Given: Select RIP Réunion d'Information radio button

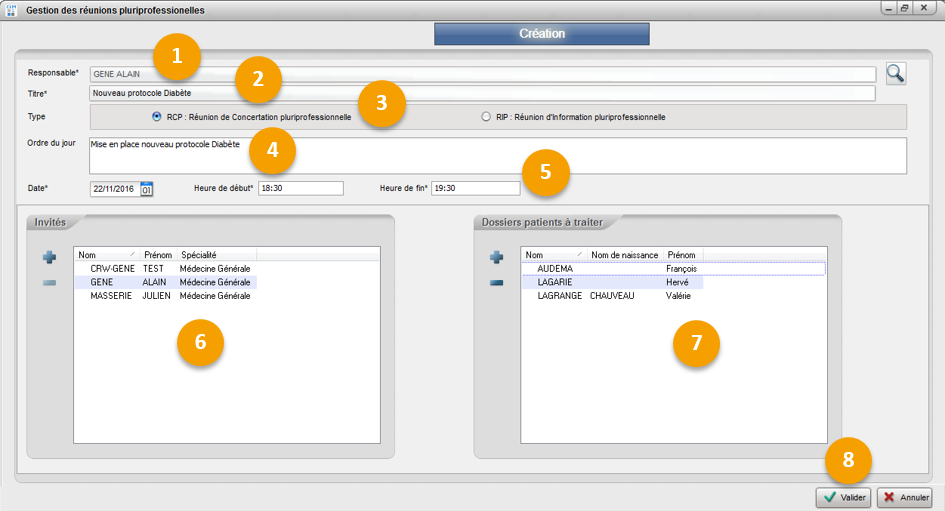Looking at the screenshot, I should click(486, 117).
